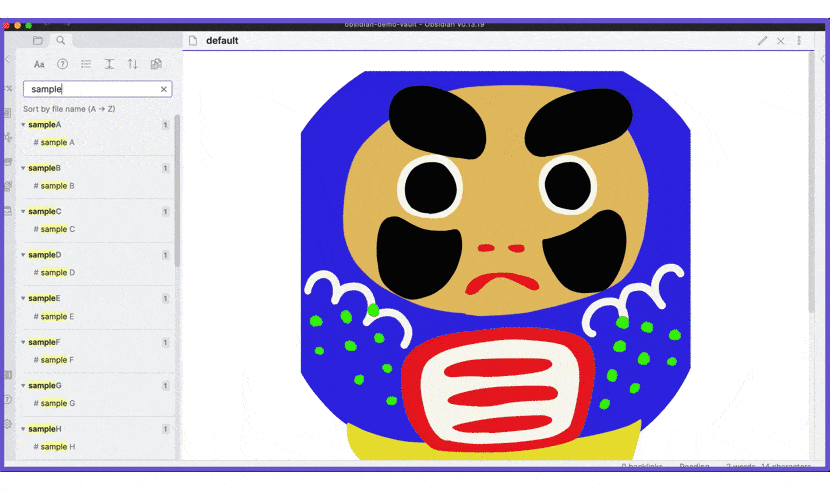This screenshot has width=830, height=490.
Task: Open the '# sample D' match
Action: click(x=54, y=273)
